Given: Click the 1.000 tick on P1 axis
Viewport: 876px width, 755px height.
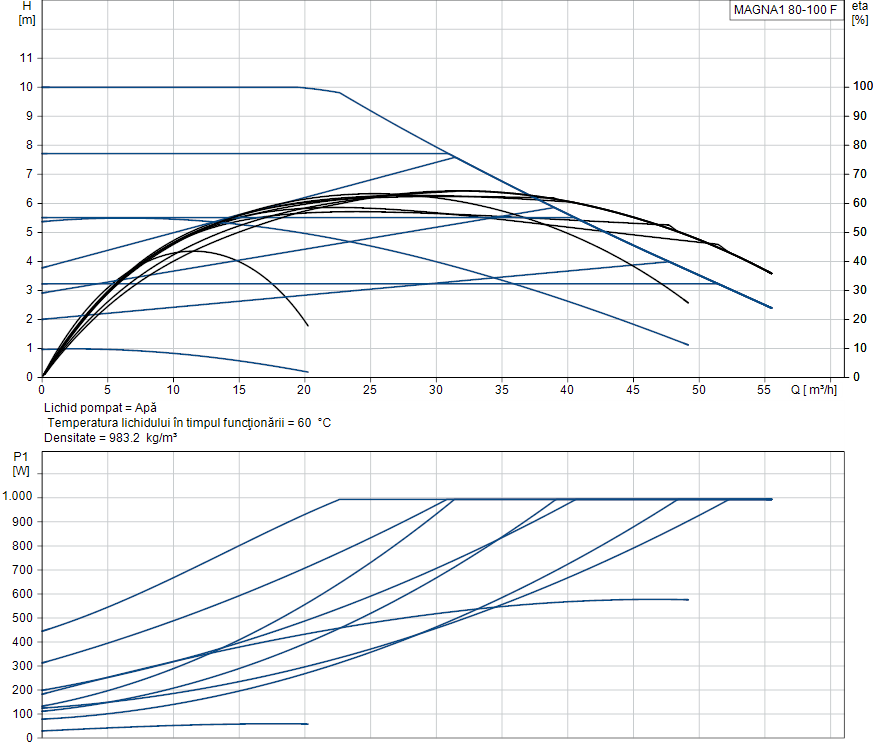Looking at the screenshot, I should point(18,497).
